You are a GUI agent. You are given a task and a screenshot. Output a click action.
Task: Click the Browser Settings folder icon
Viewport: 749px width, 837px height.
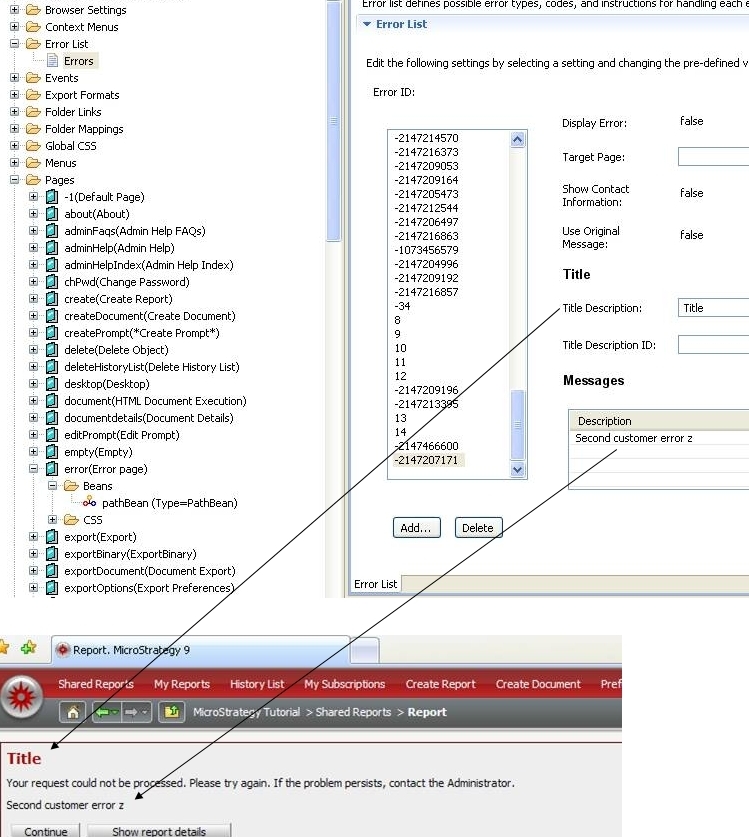33,10
